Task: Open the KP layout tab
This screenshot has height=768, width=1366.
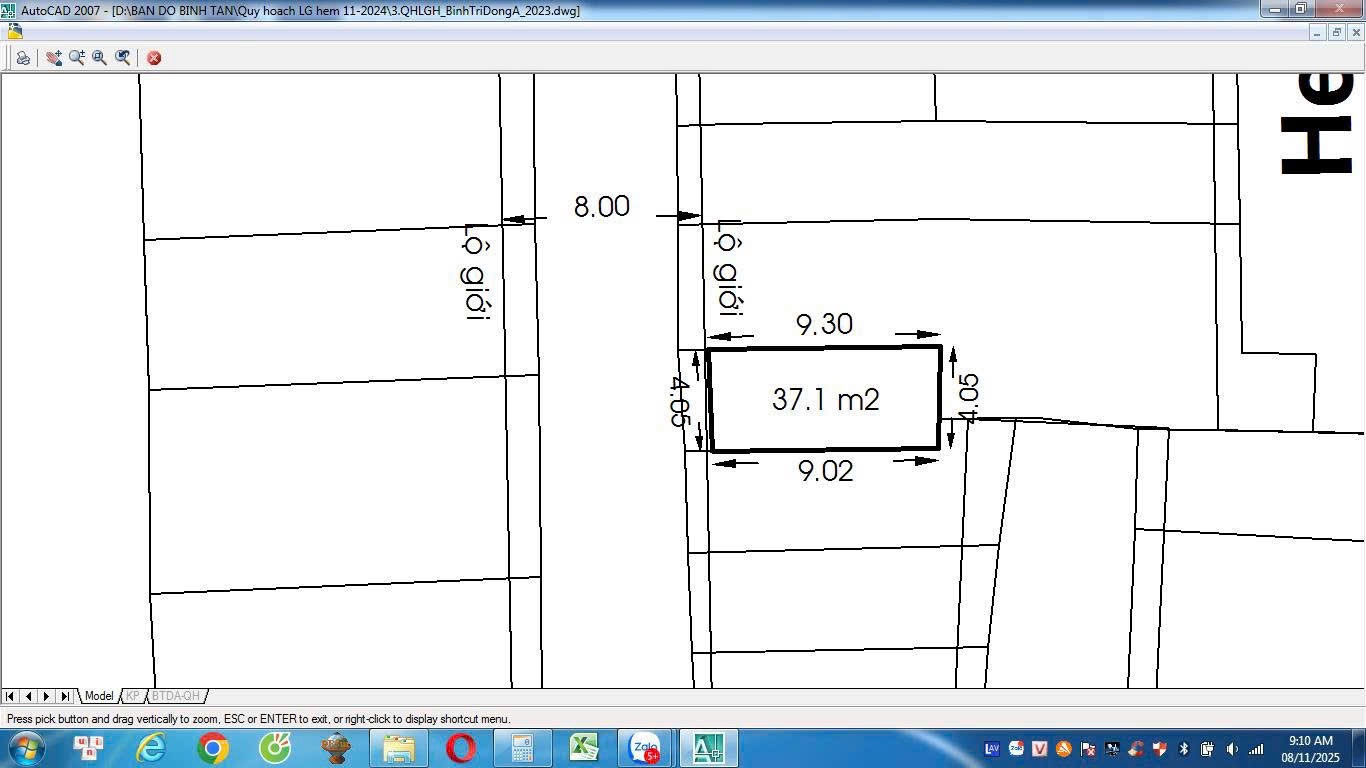Action: pos(132,696)
